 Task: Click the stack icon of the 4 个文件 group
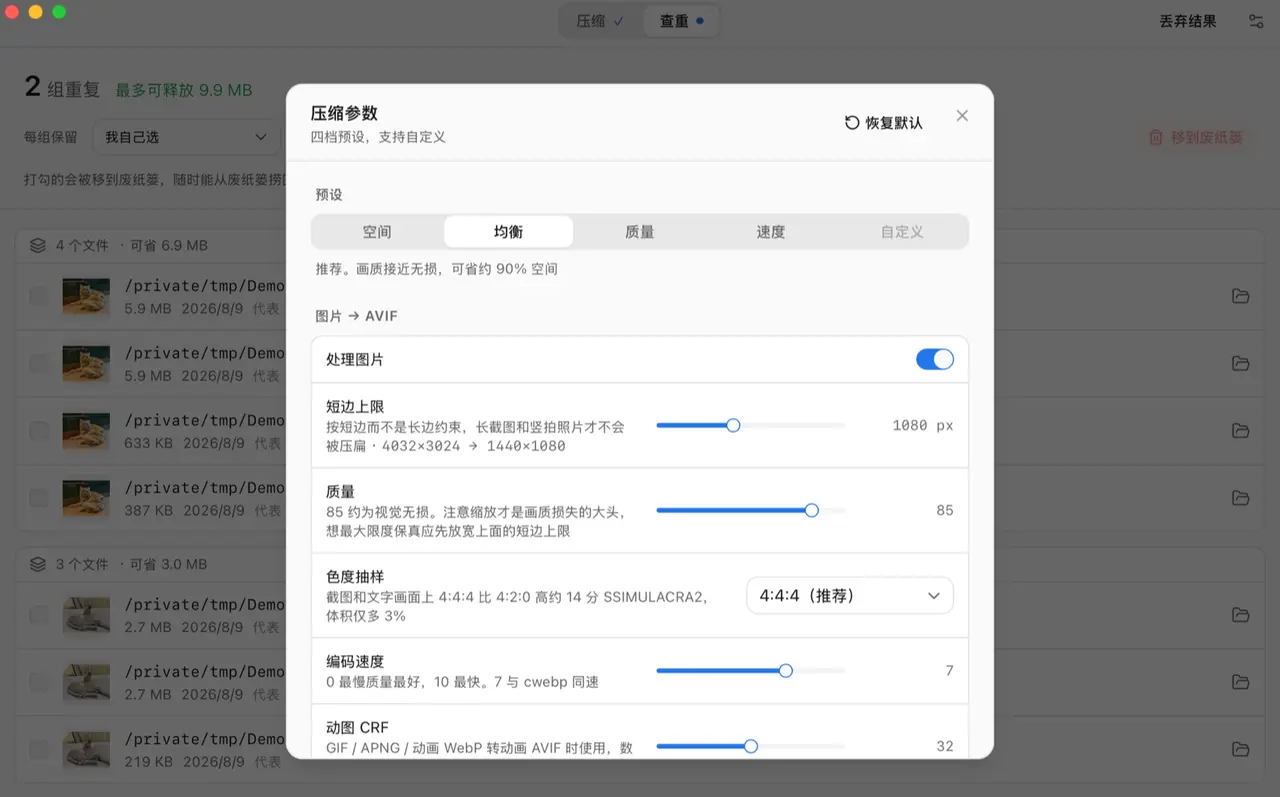38,245
